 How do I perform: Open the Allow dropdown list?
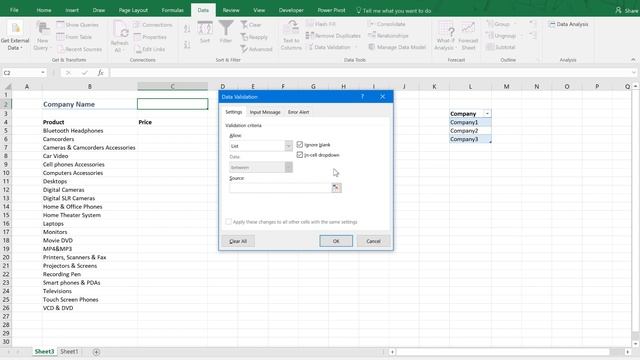pos(289,146)
